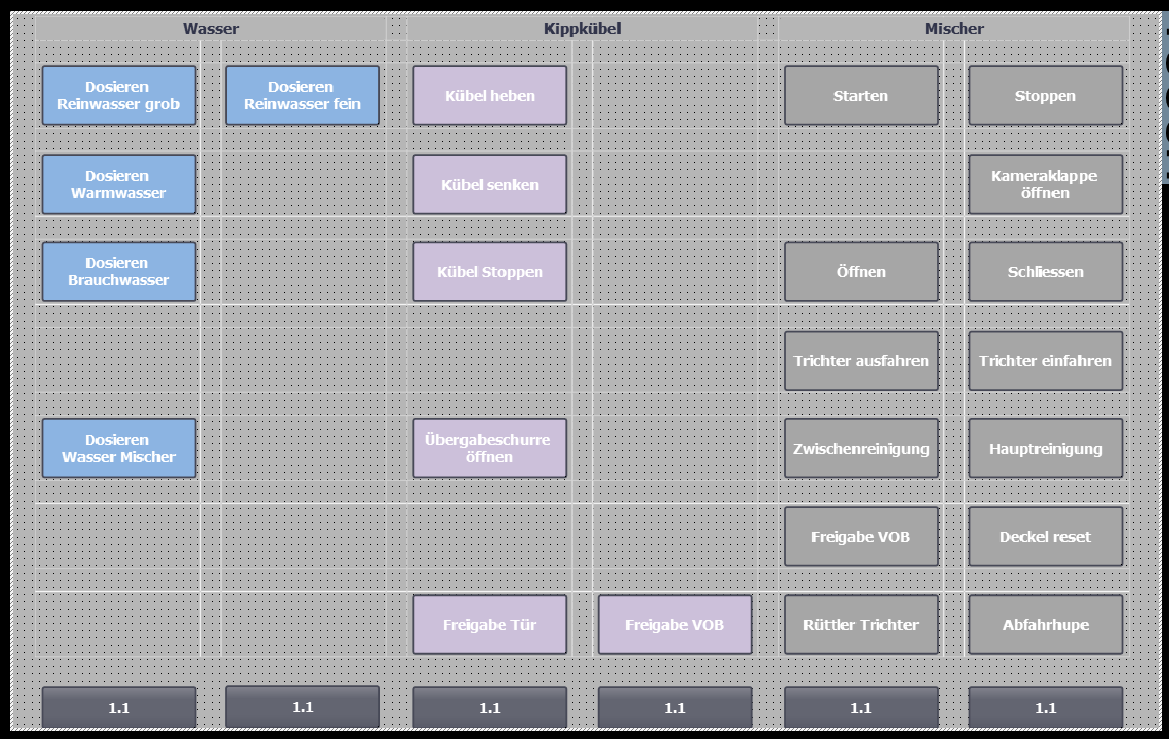Select Dosieren Warmwasser button
Image resolution: width=1169 pixels, height=739 pixels.
(x=119, y=184)
